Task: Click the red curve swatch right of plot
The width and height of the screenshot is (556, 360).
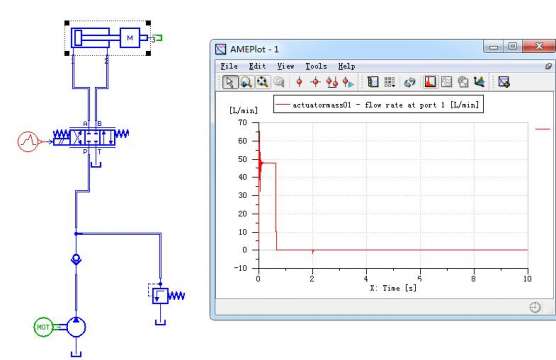Action: (543, 129)
